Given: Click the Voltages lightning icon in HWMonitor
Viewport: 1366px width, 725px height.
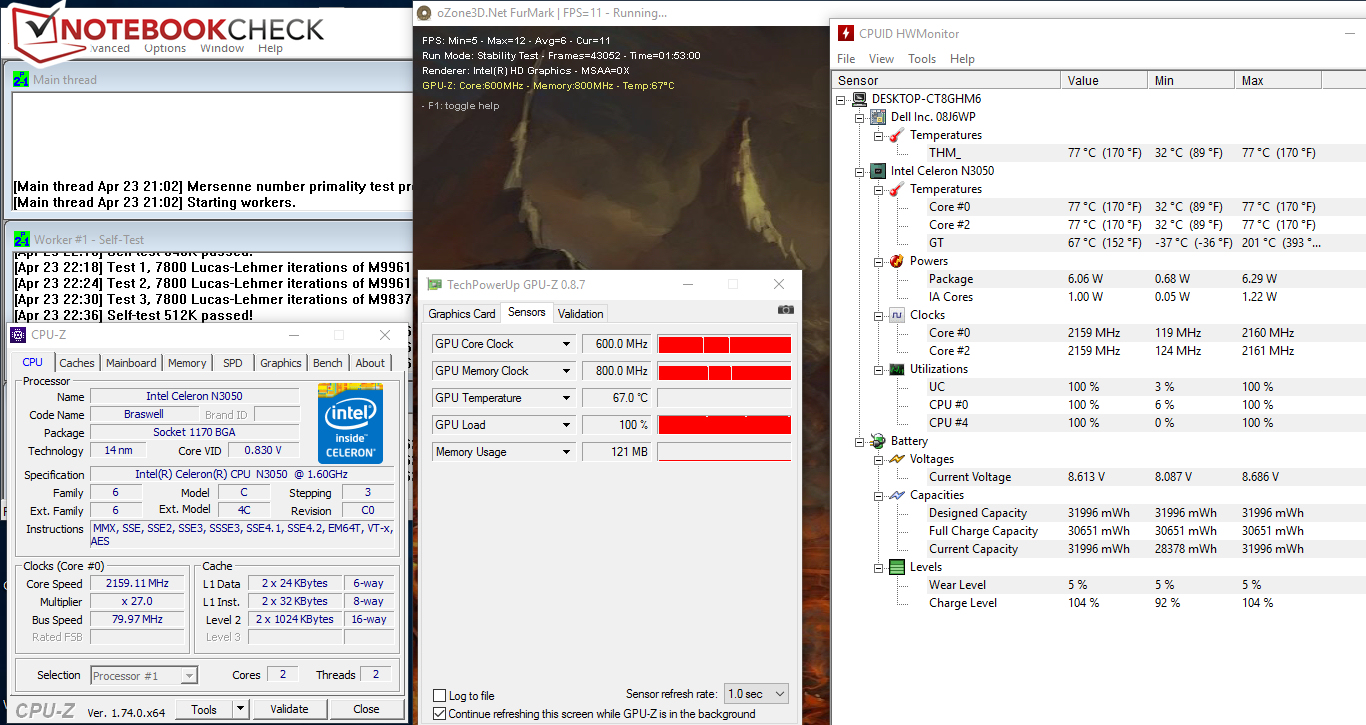Looking at the screenshot, I should 897,459.
